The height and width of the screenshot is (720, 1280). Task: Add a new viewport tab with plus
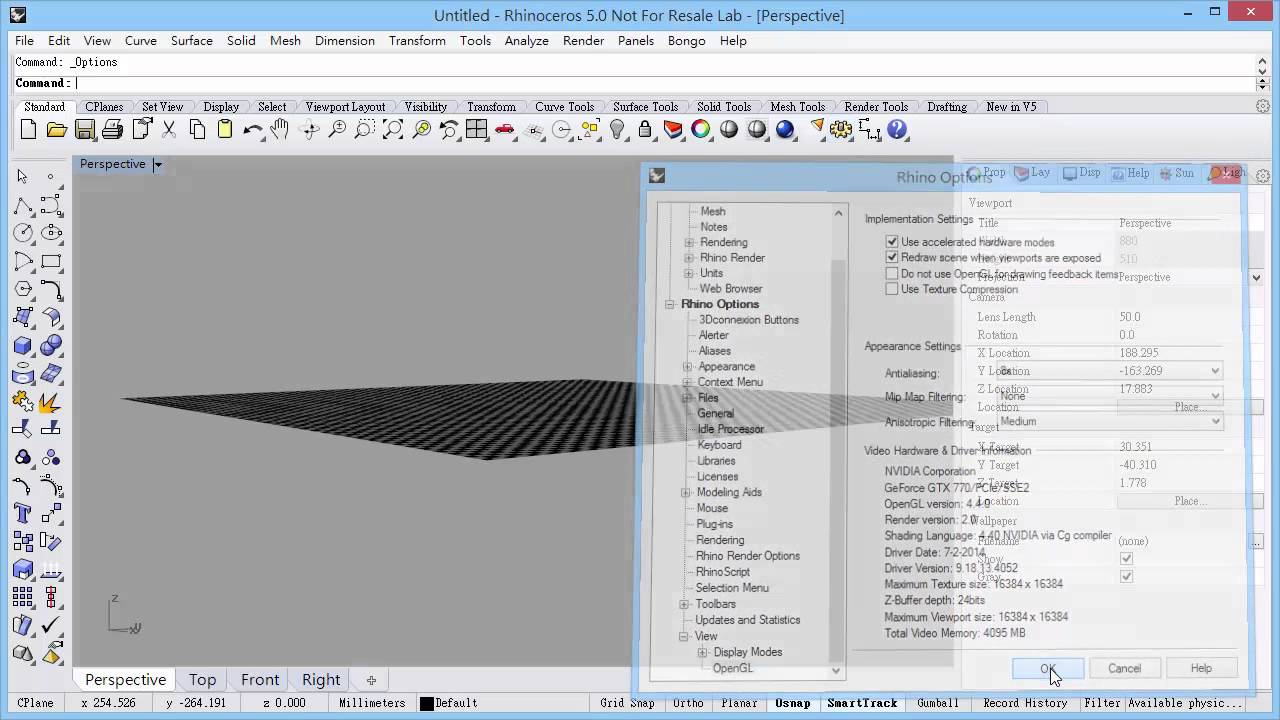(371, 680)
